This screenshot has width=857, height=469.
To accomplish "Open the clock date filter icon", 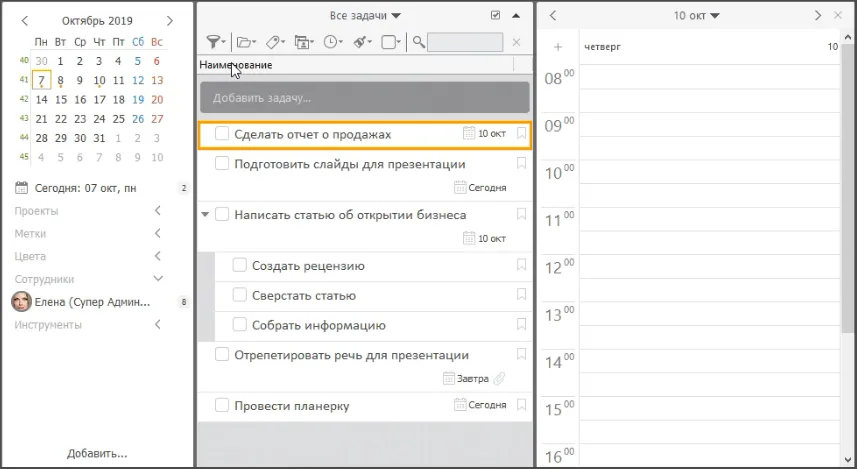I will 331,42.
